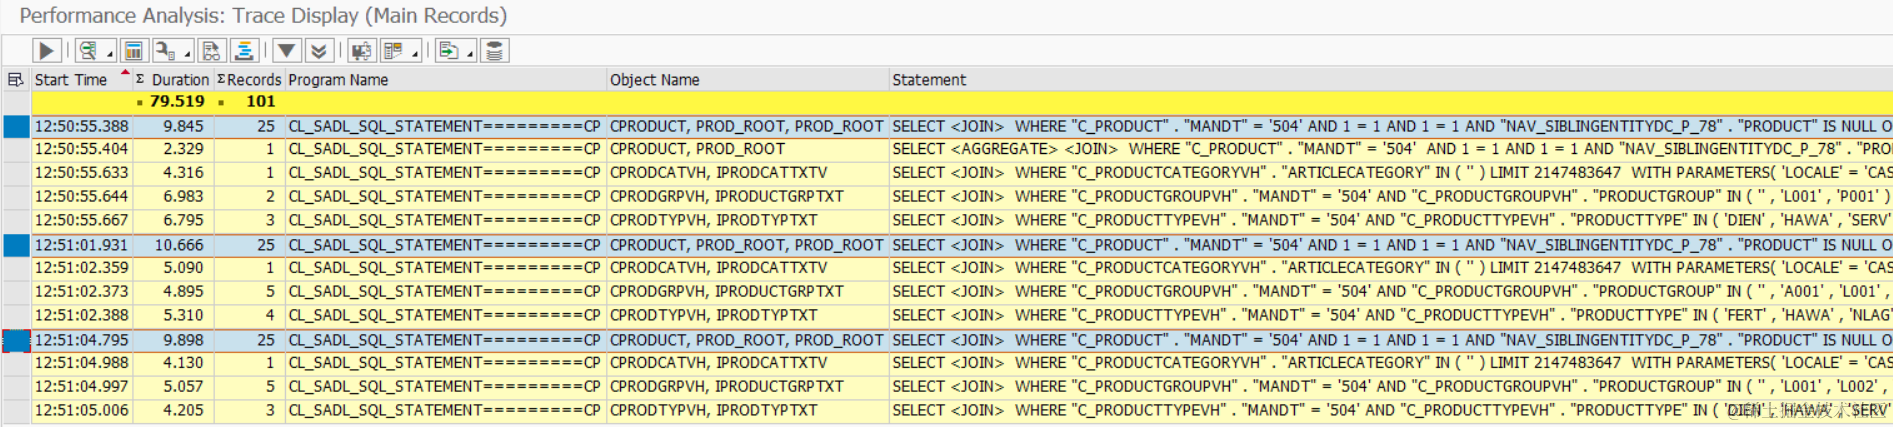Click the records value 4 at 12:51:02.388
This screenshot has height=427, width=1893.
pos(270,315)
